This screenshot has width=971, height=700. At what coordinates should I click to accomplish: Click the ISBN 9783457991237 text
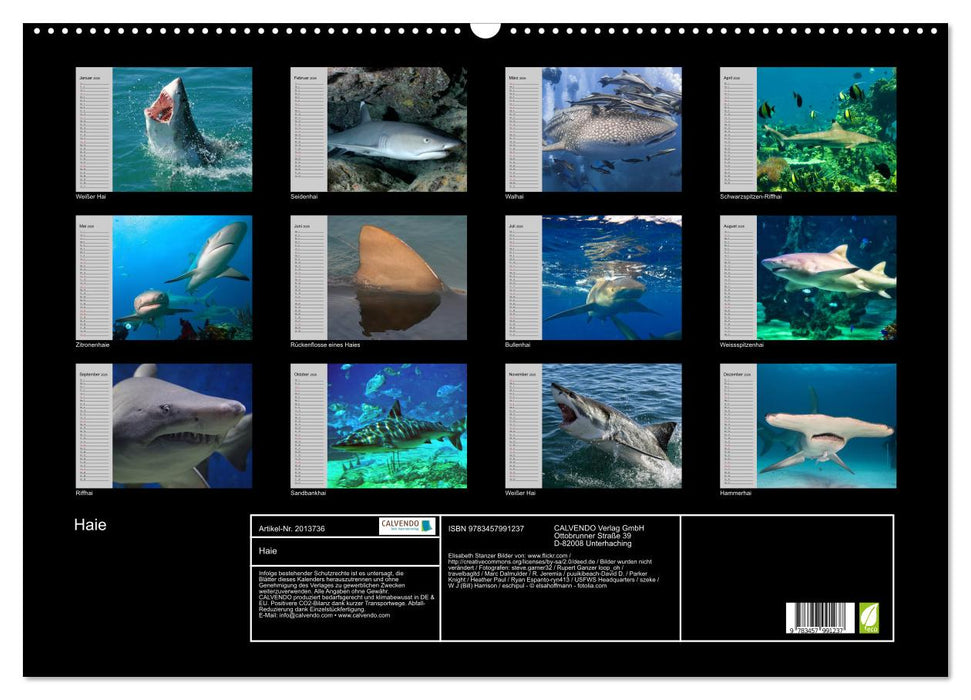[x=486, y=528]
